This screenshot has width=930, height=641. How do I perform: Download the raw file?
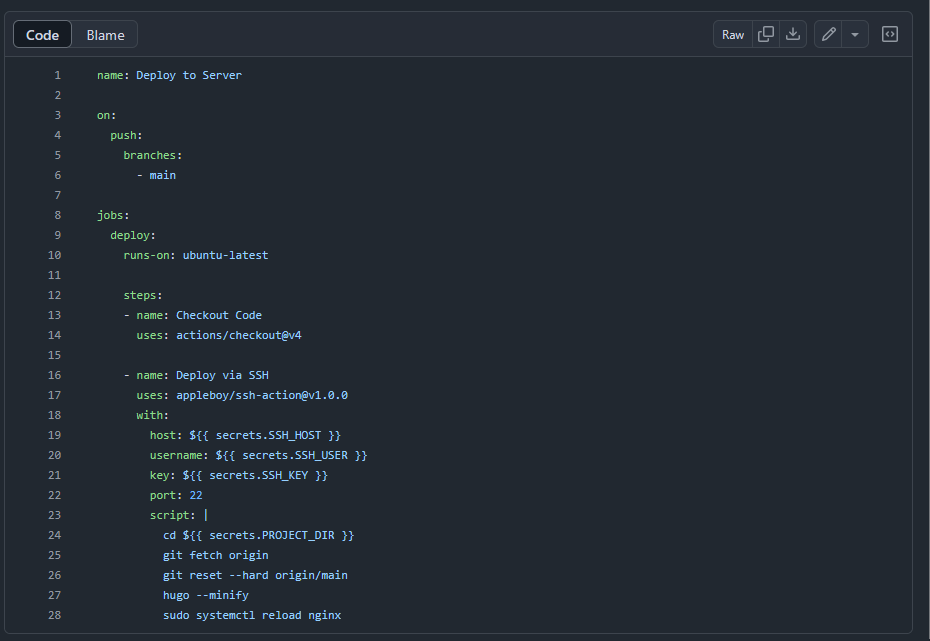793,34
